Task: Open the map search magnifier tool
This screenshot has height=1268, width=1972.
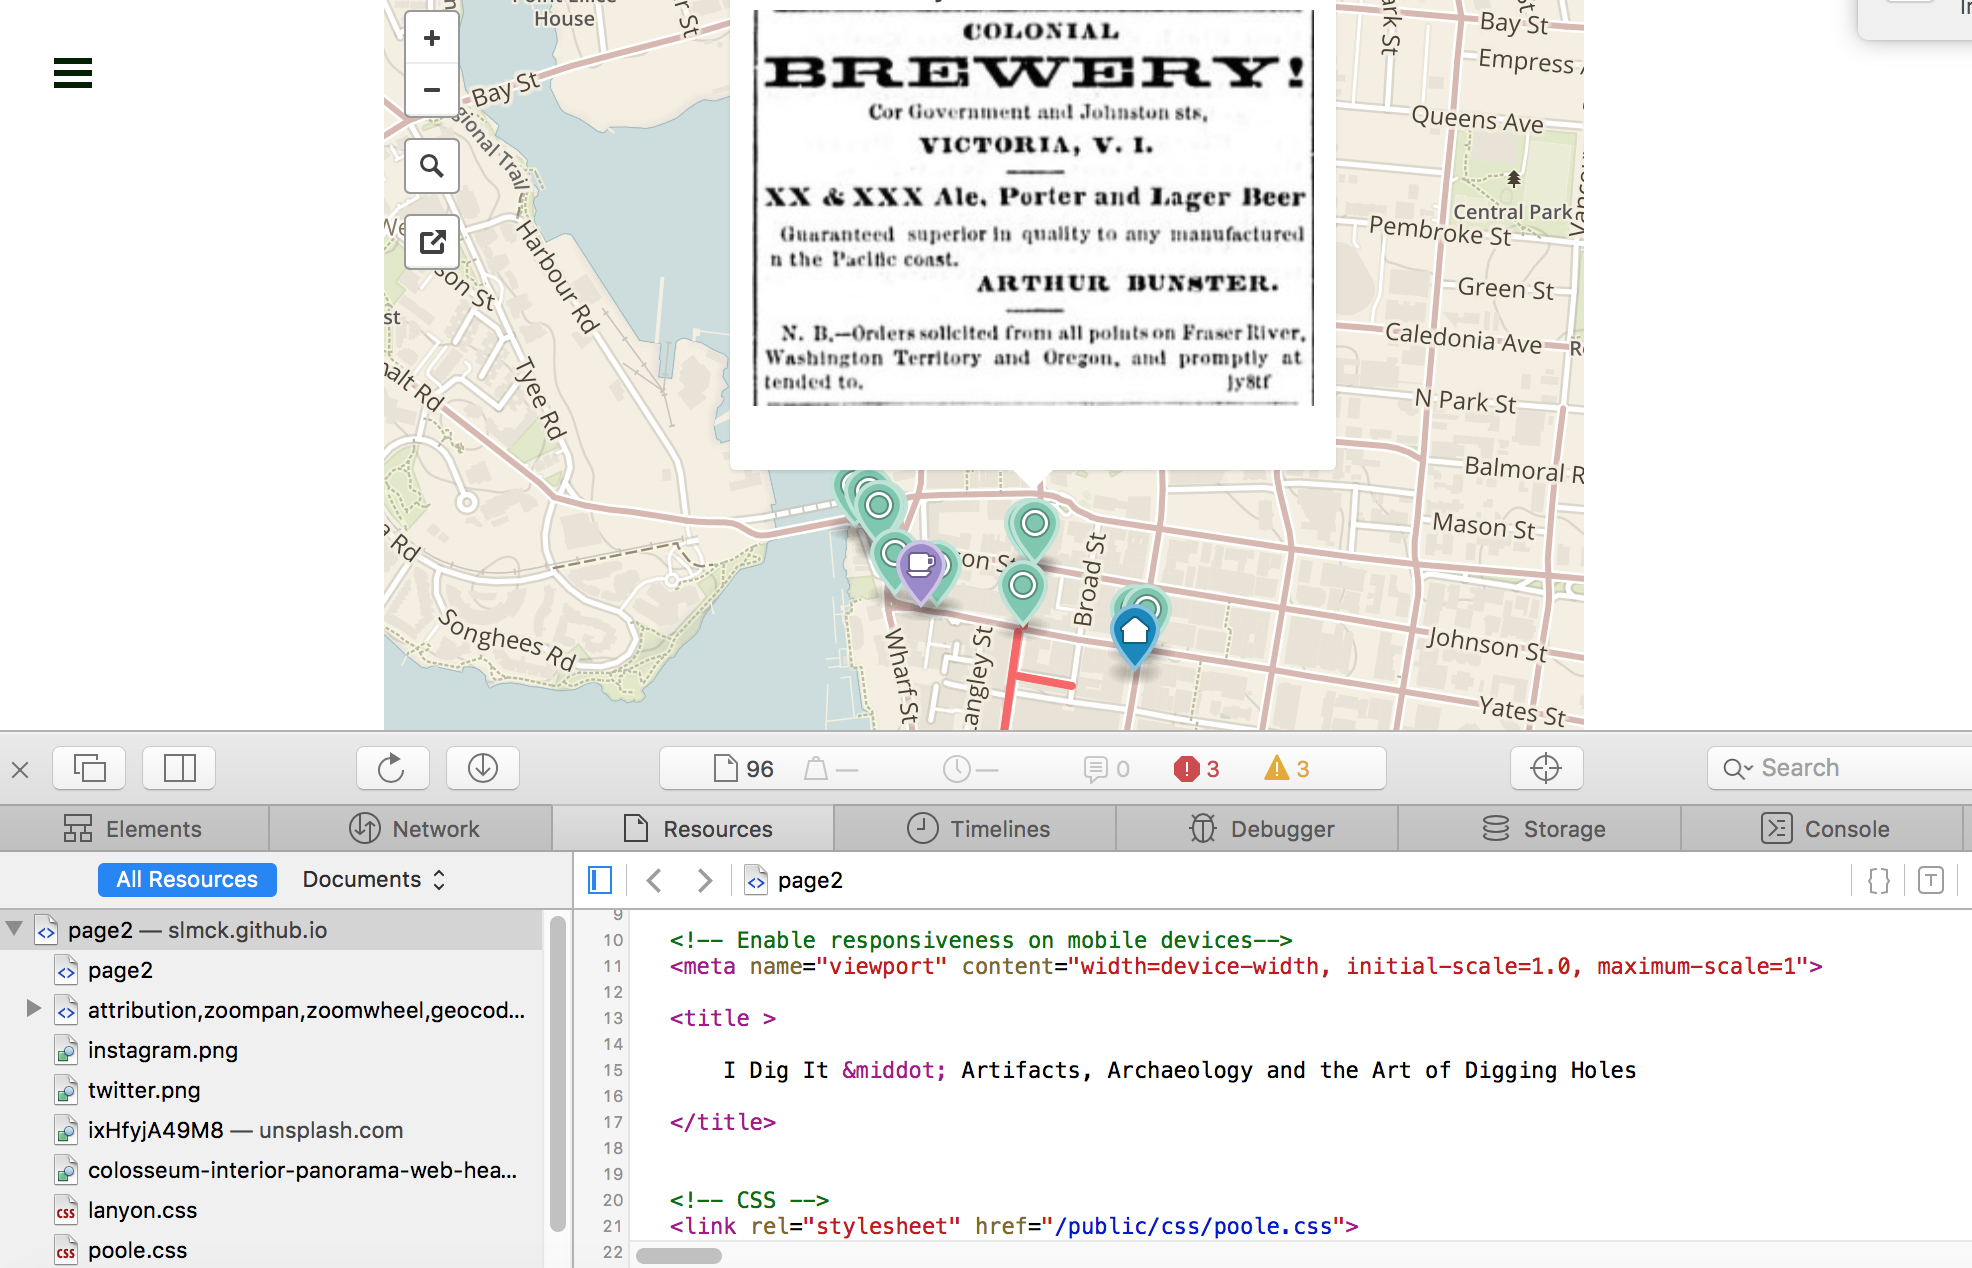Action: [x=432, y=166]
